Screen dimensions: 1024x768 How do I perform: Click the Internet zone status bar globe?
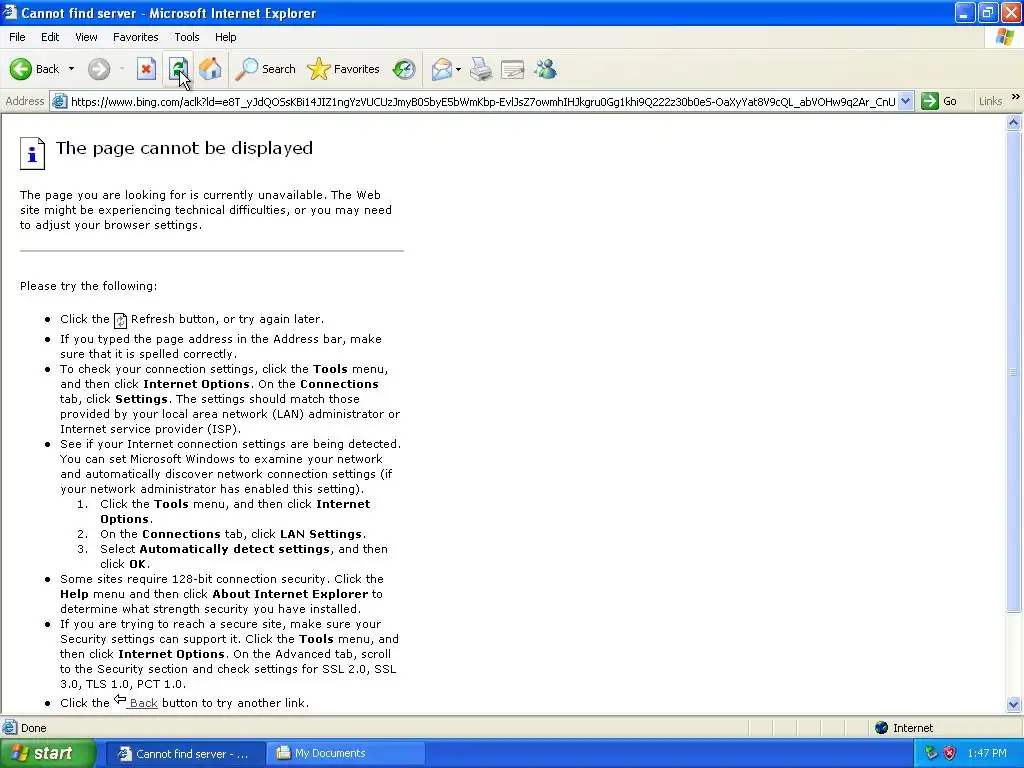point(881,728)
